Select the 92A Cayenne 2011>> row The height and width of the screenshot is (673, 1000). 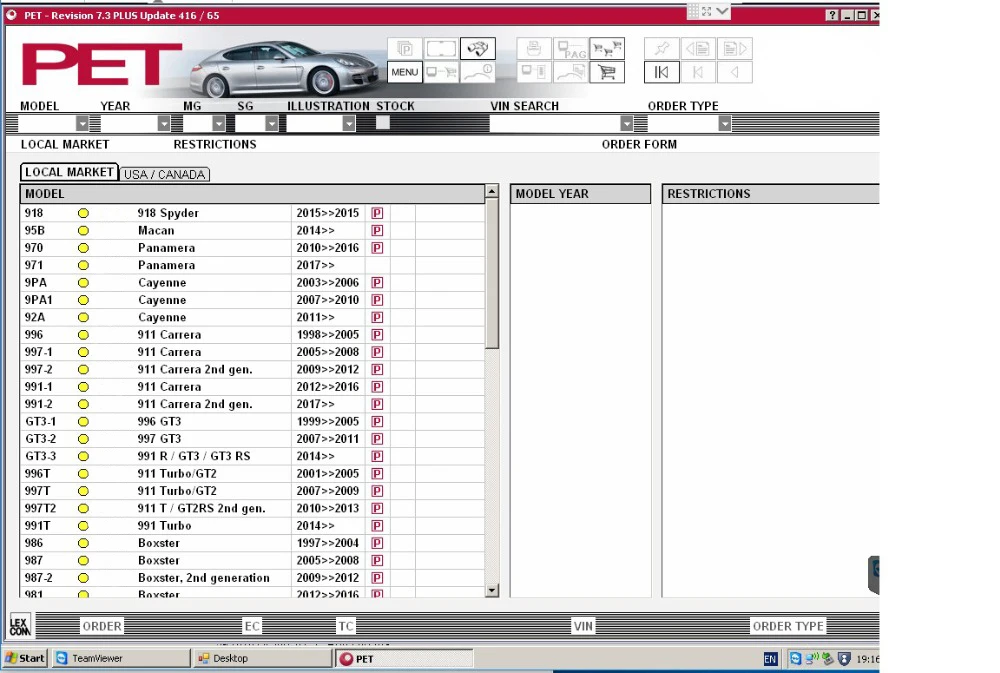(x=252, y=318)
